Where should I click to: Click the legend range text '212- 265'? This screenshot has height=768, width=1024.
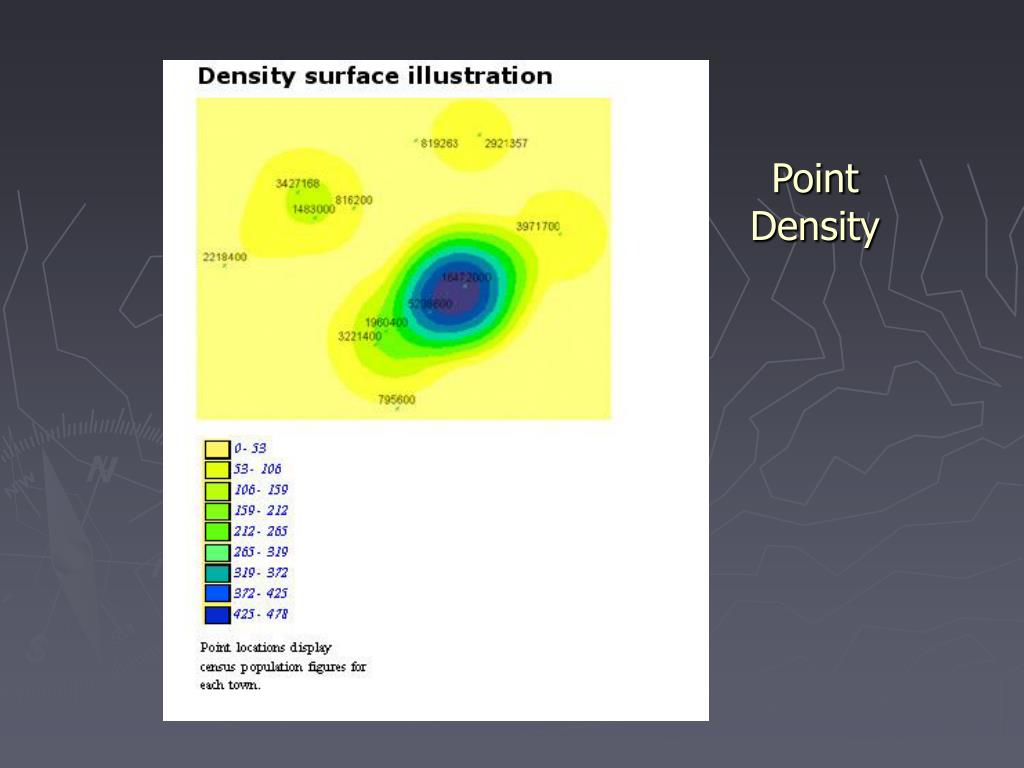261,532
